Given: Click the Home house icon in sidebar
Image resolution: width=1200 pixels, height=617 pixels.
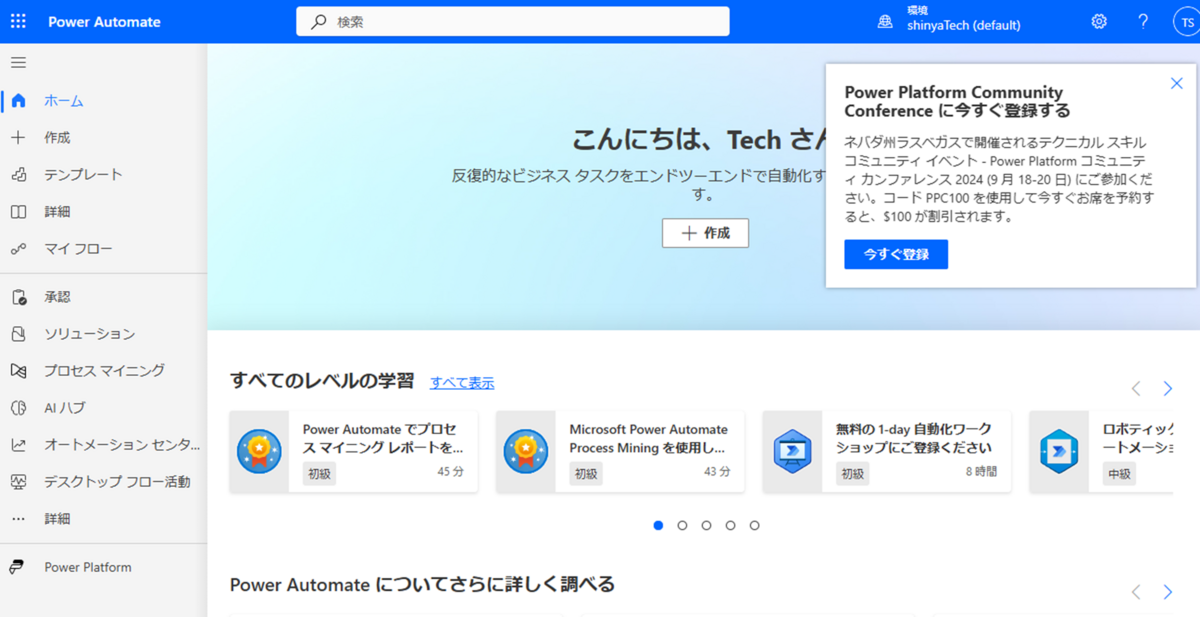Looking at the screenshot, I should pos(18,100).
